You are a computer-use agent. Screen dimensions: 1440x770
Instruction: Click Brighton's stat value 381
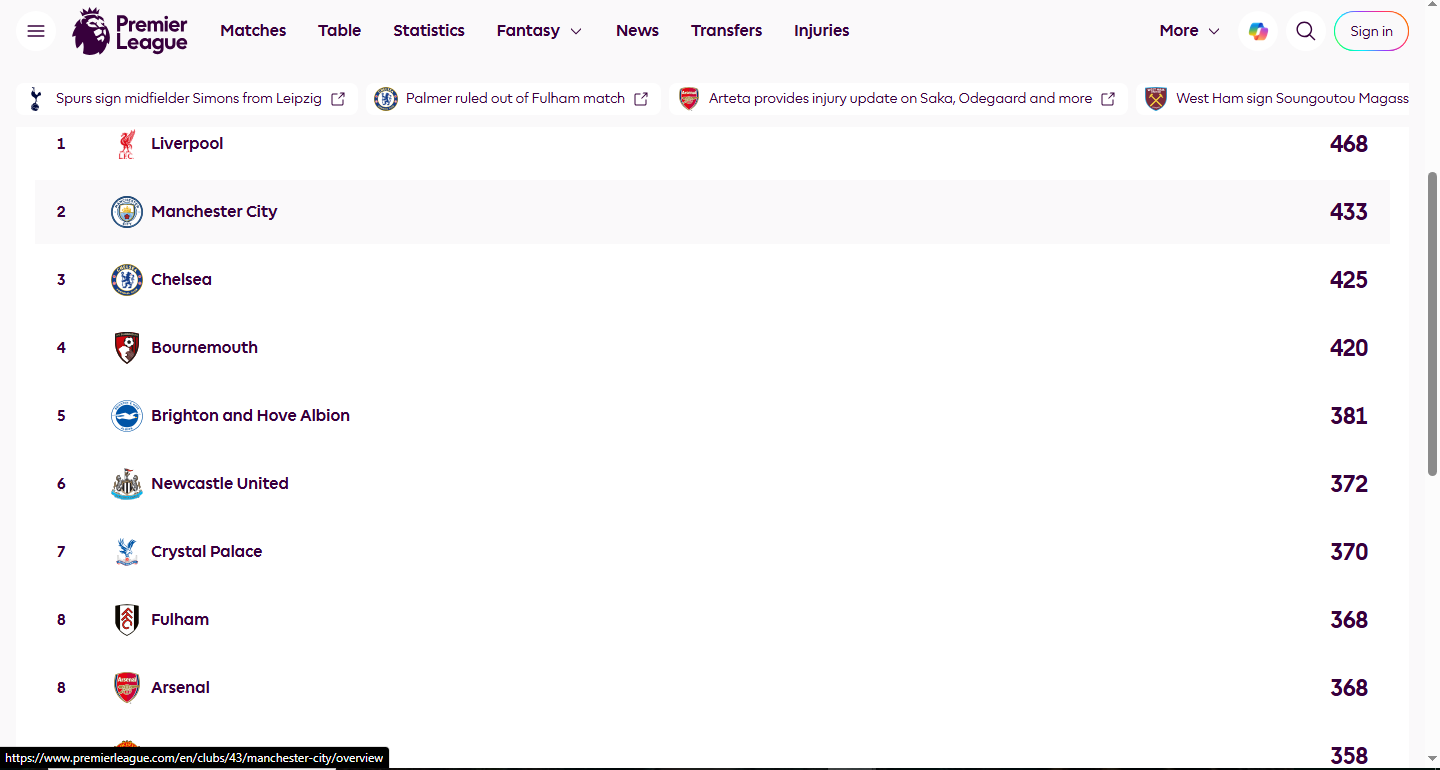(x=1348, y=416)
